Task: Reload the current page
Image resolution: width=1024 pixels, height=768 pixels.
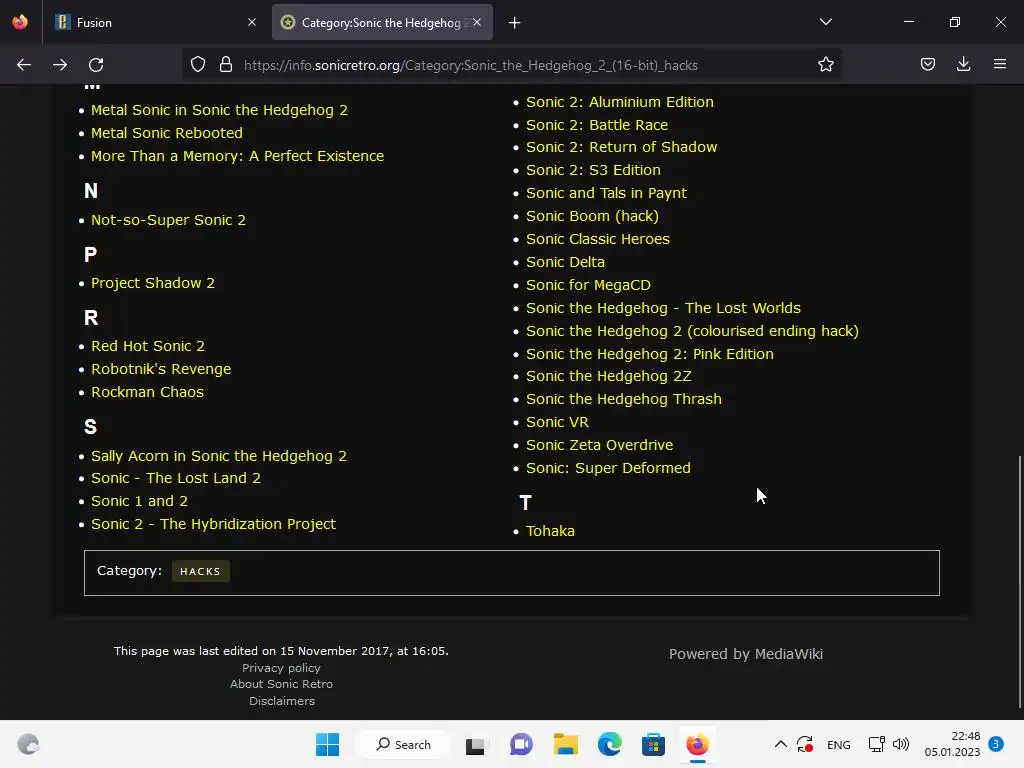Action: (96, 65)
